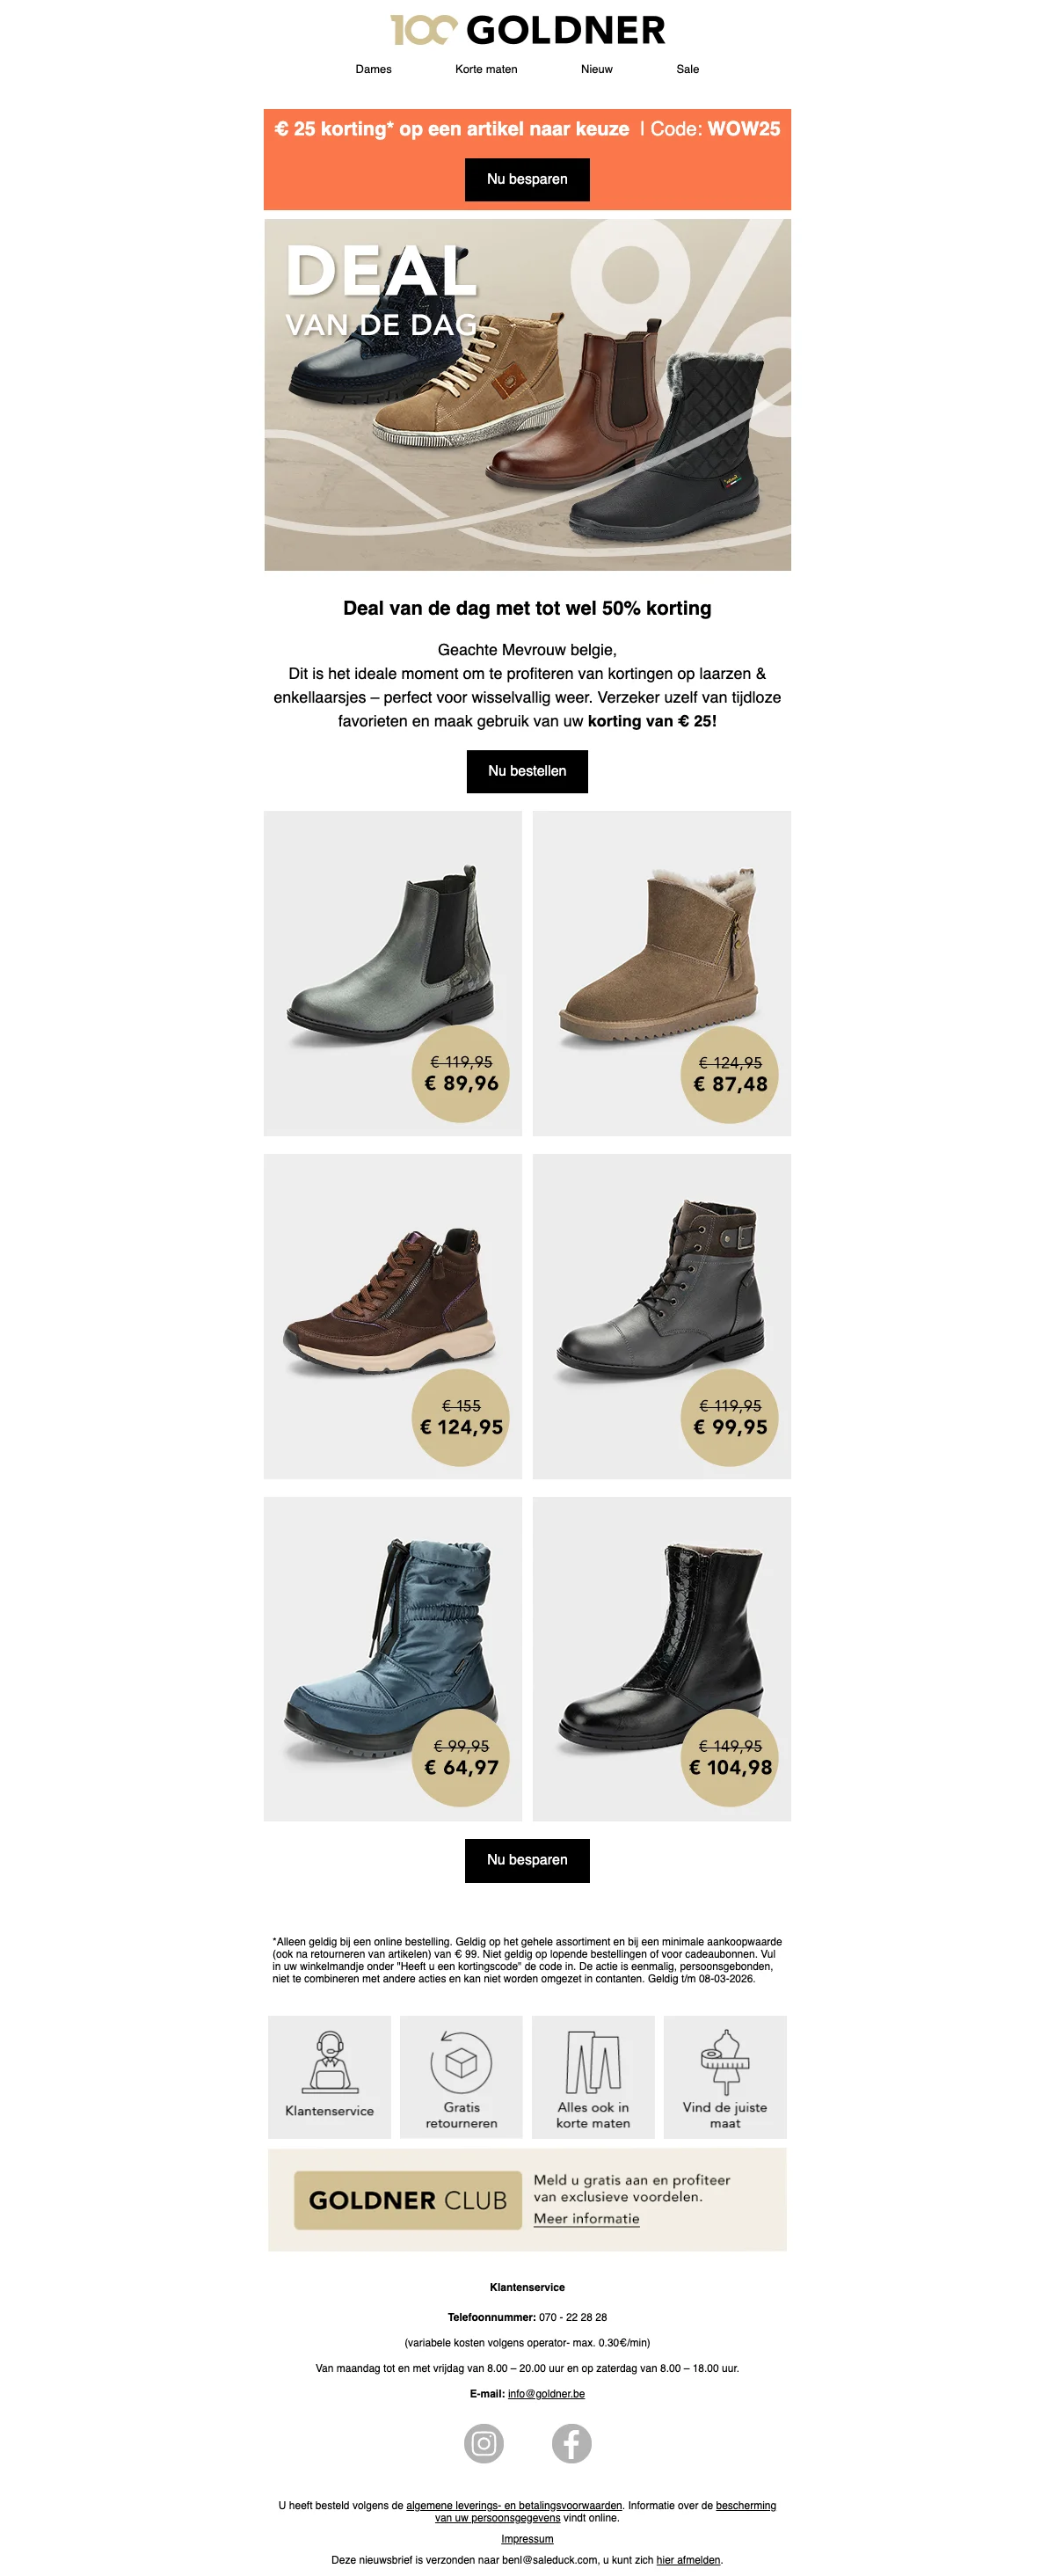The height and width of the screenshot is (2576, 1055).
Task: Click the Goldner 100 logo
Action: coord(527,30)
